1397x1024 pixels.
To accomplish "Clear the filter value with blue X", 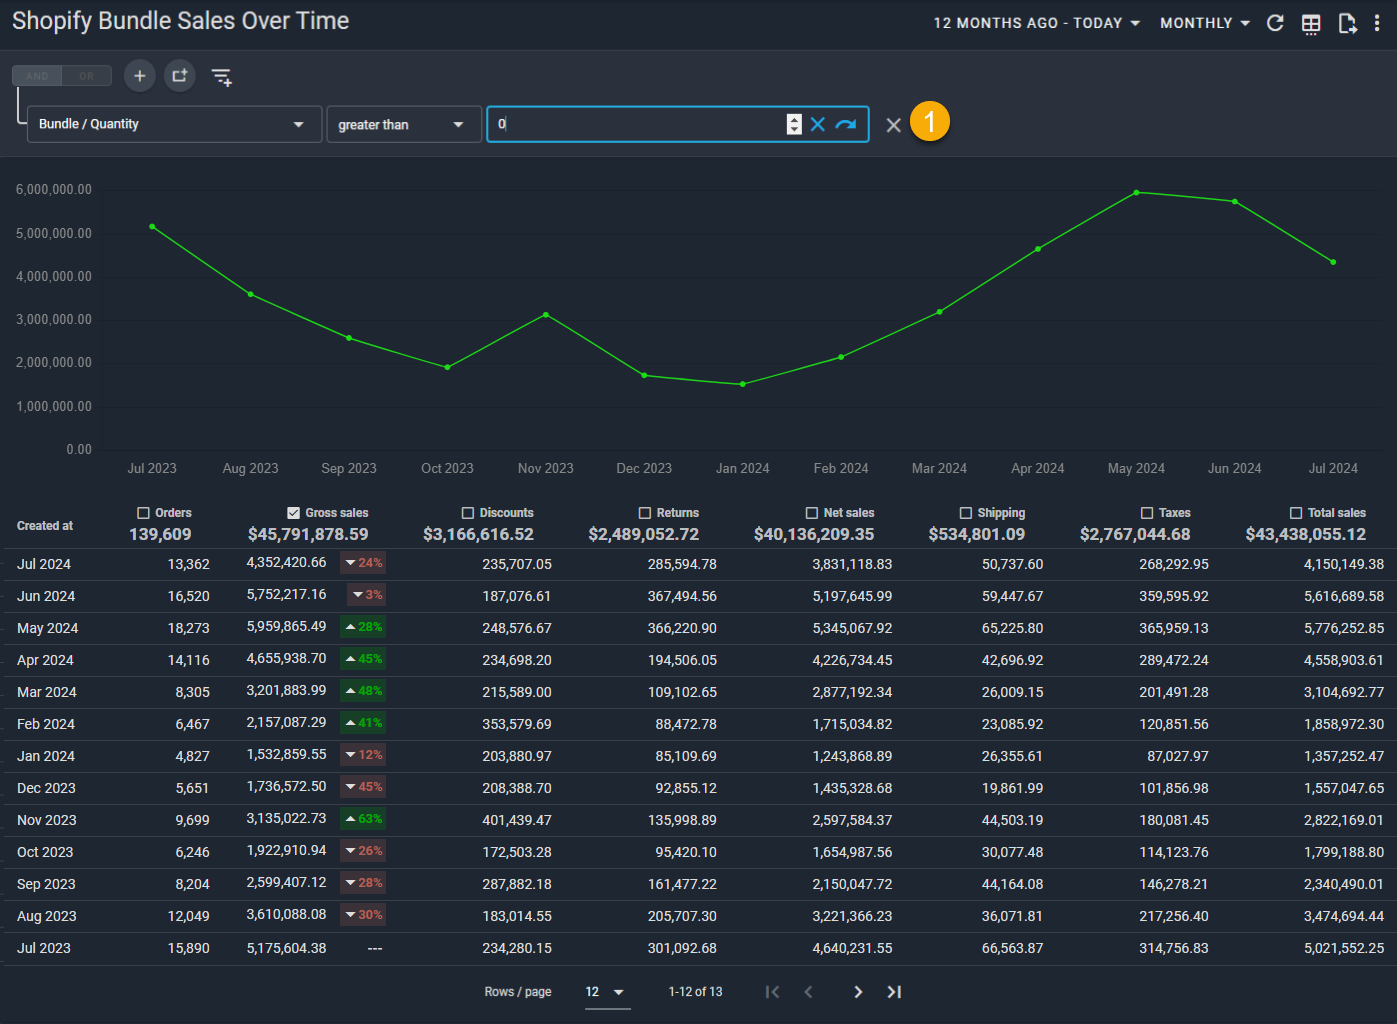I will coord(818,124).
